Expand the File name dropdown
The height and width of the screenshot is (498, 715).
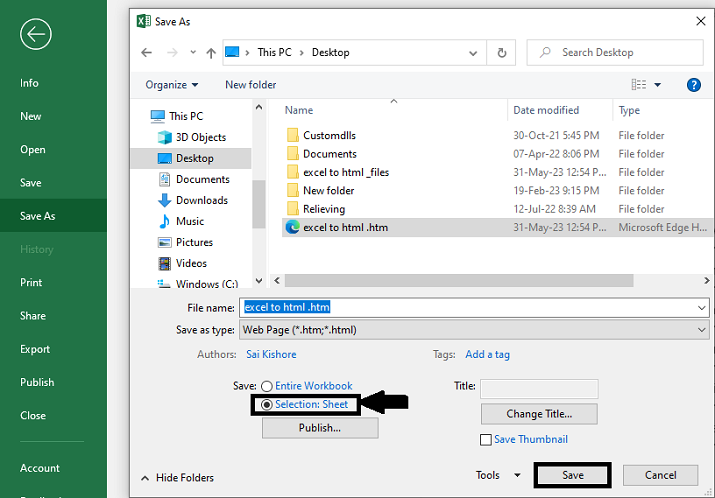[x=702, y=308]
